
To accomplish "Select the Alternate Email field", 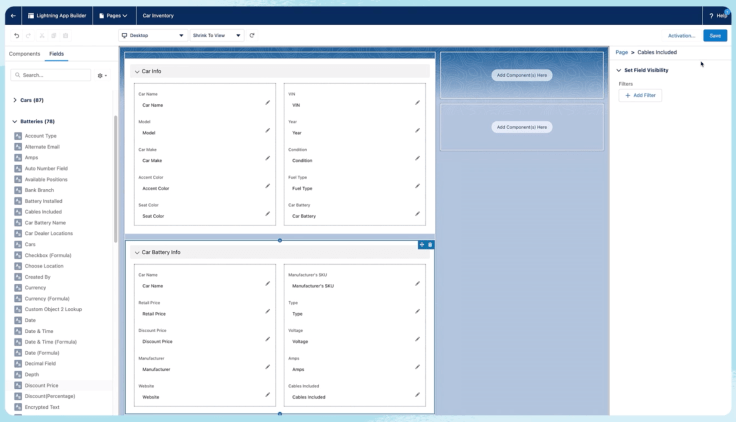I will [42, 147].
